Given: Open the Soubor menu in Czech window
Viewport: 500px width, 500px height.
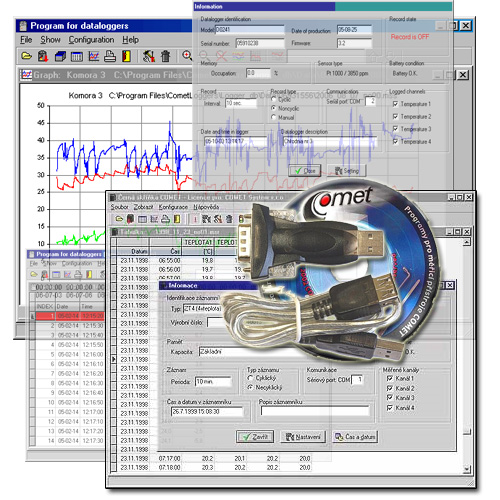Looking at the screenshot, I should pyautogui.click(x=119, y=207).
